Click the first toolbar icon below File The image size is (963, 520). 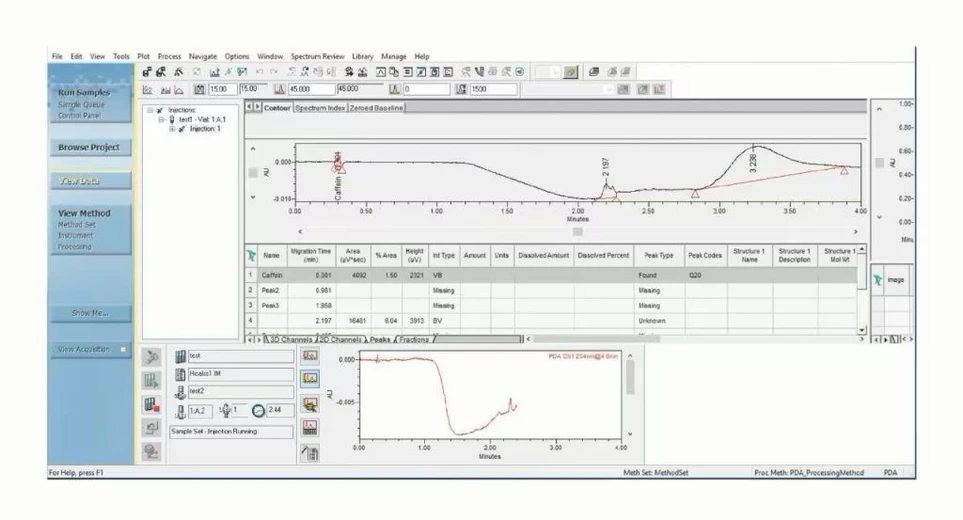[x=147, y=72]
